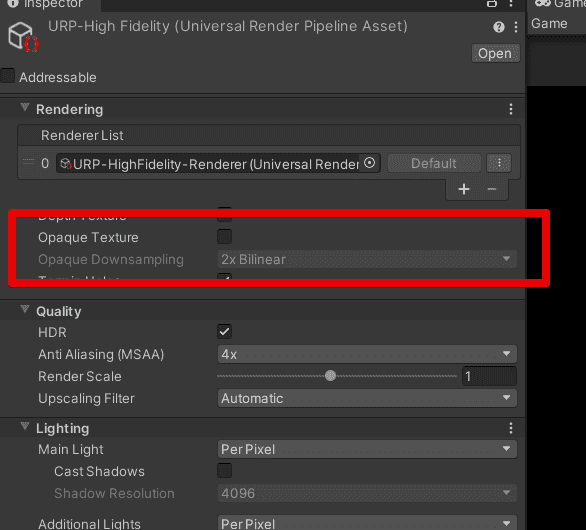
Task: Open the Main Light dropdown
Action: [x=367, y=449]
